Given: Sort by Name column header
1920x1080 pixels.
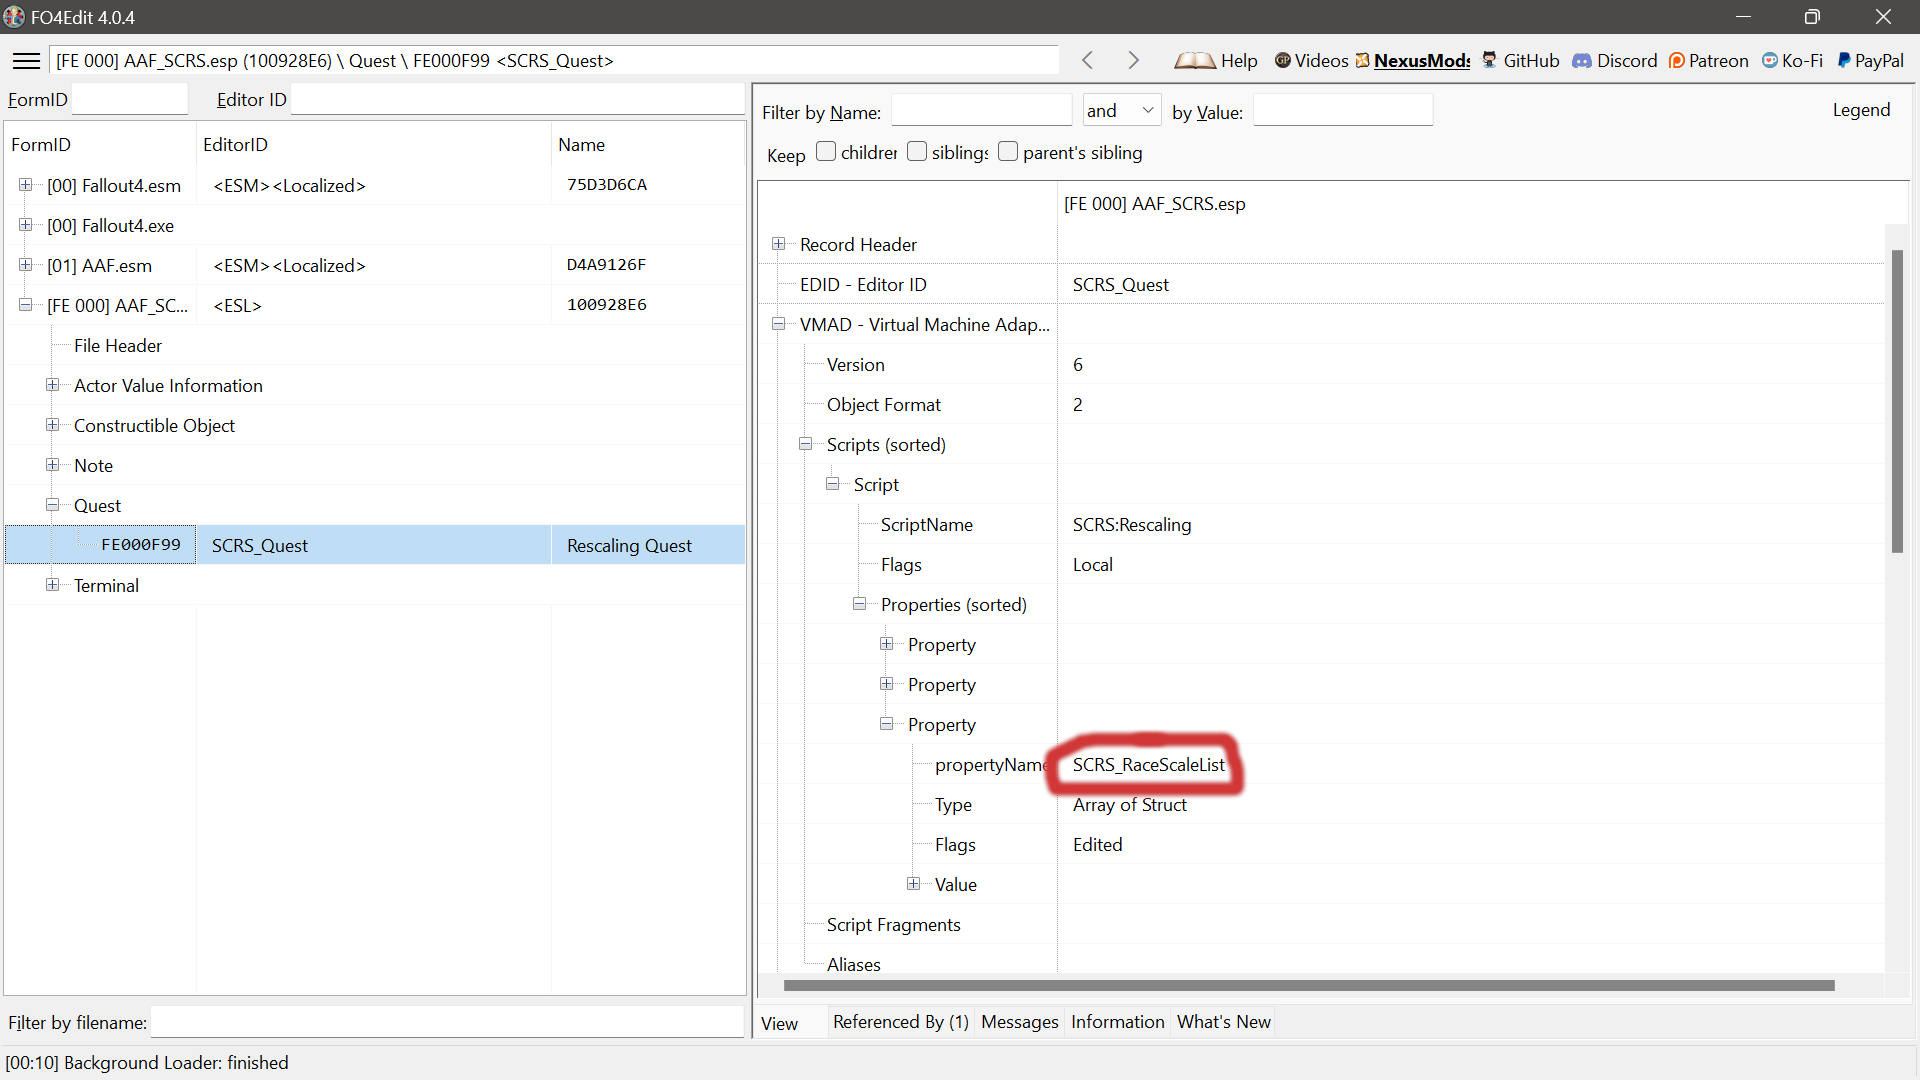Looking at the screenshot, I should (x=648, y=144).
